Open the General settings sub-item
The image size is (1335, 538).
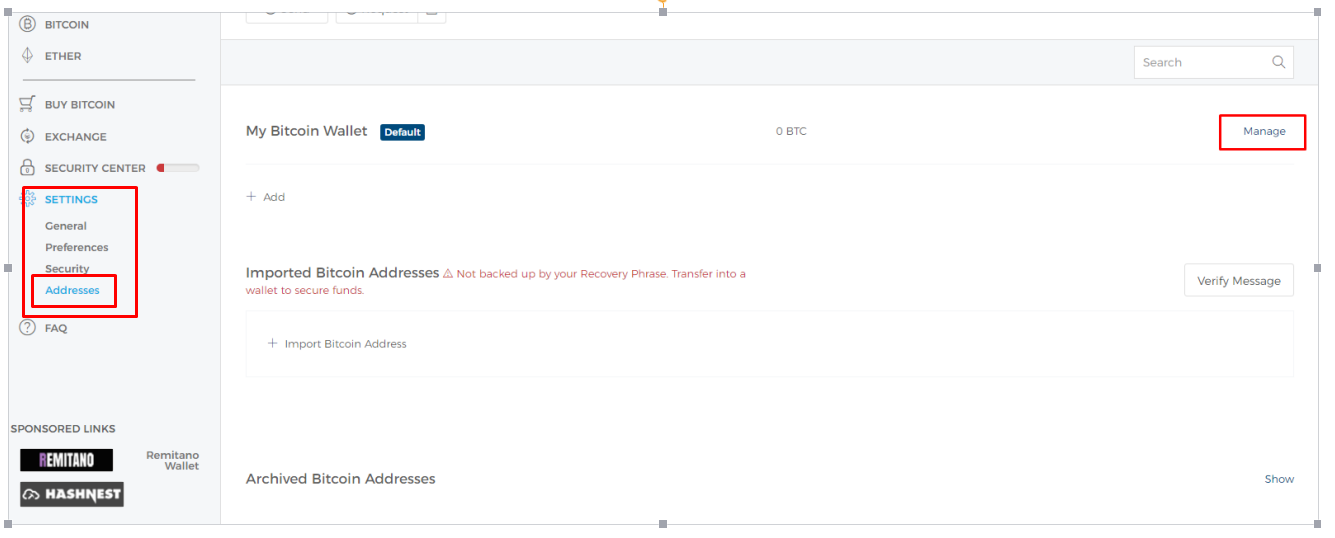66,226
